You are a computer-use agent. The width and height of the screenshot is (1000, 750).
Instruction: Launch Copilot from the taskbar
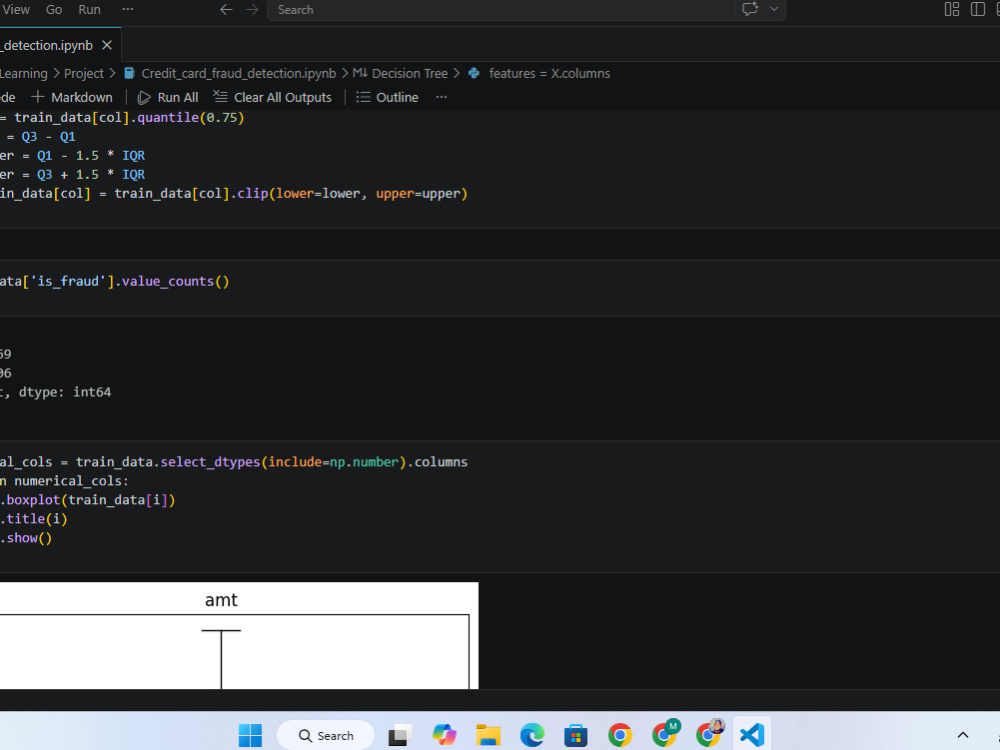(x=444, y=735)
